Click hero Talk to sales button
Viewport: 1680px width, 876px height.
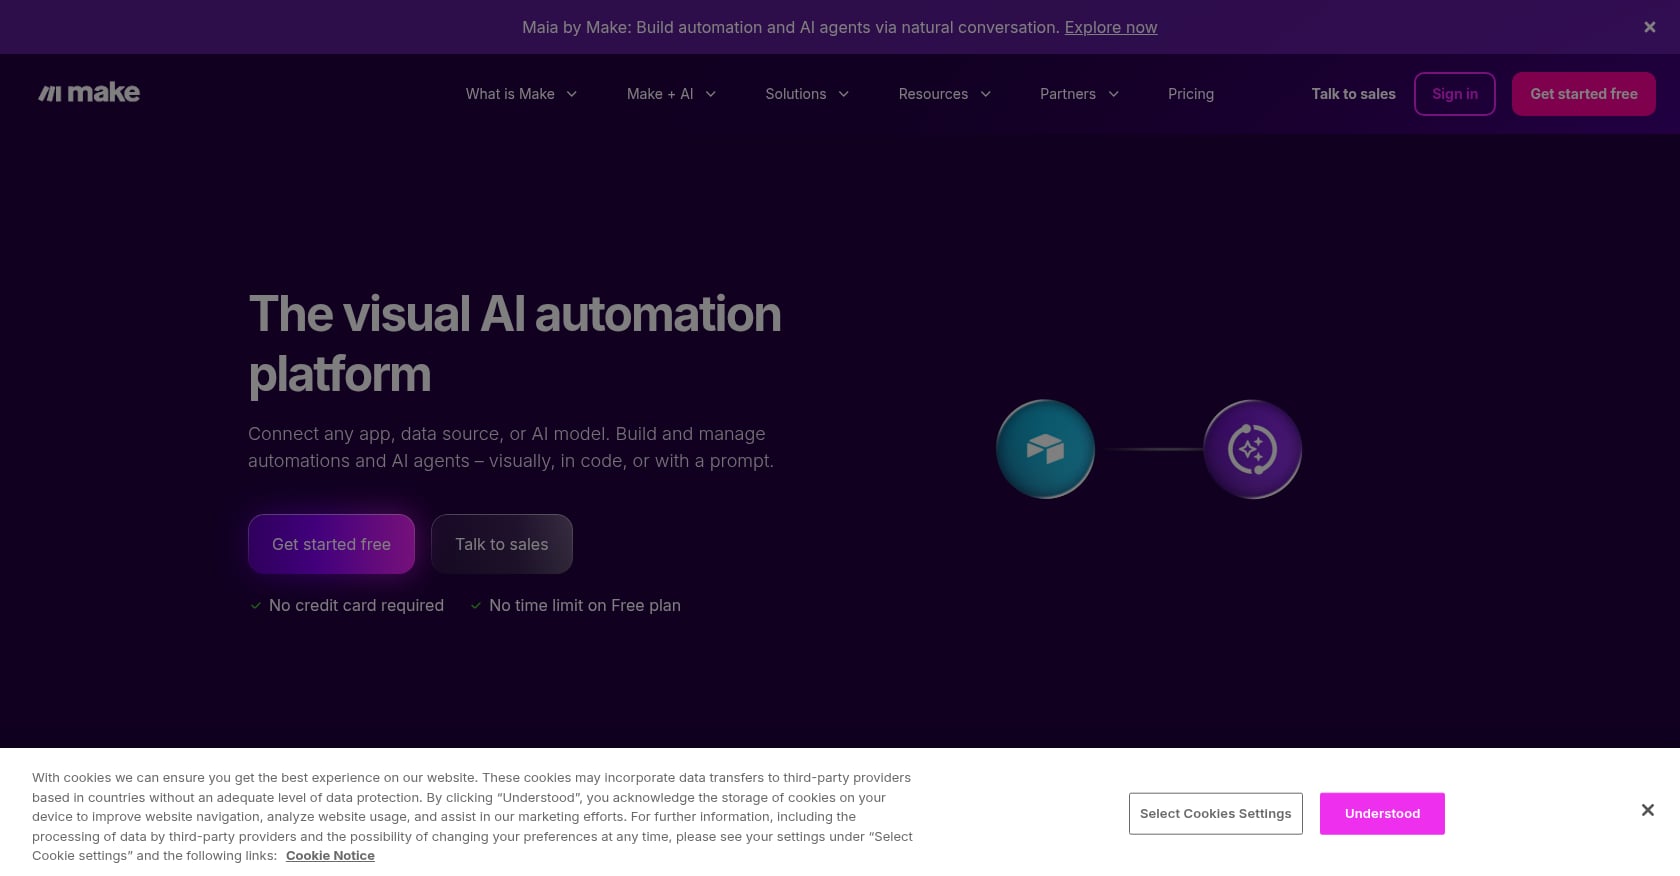pyautogui.click(x=502, y=544)
